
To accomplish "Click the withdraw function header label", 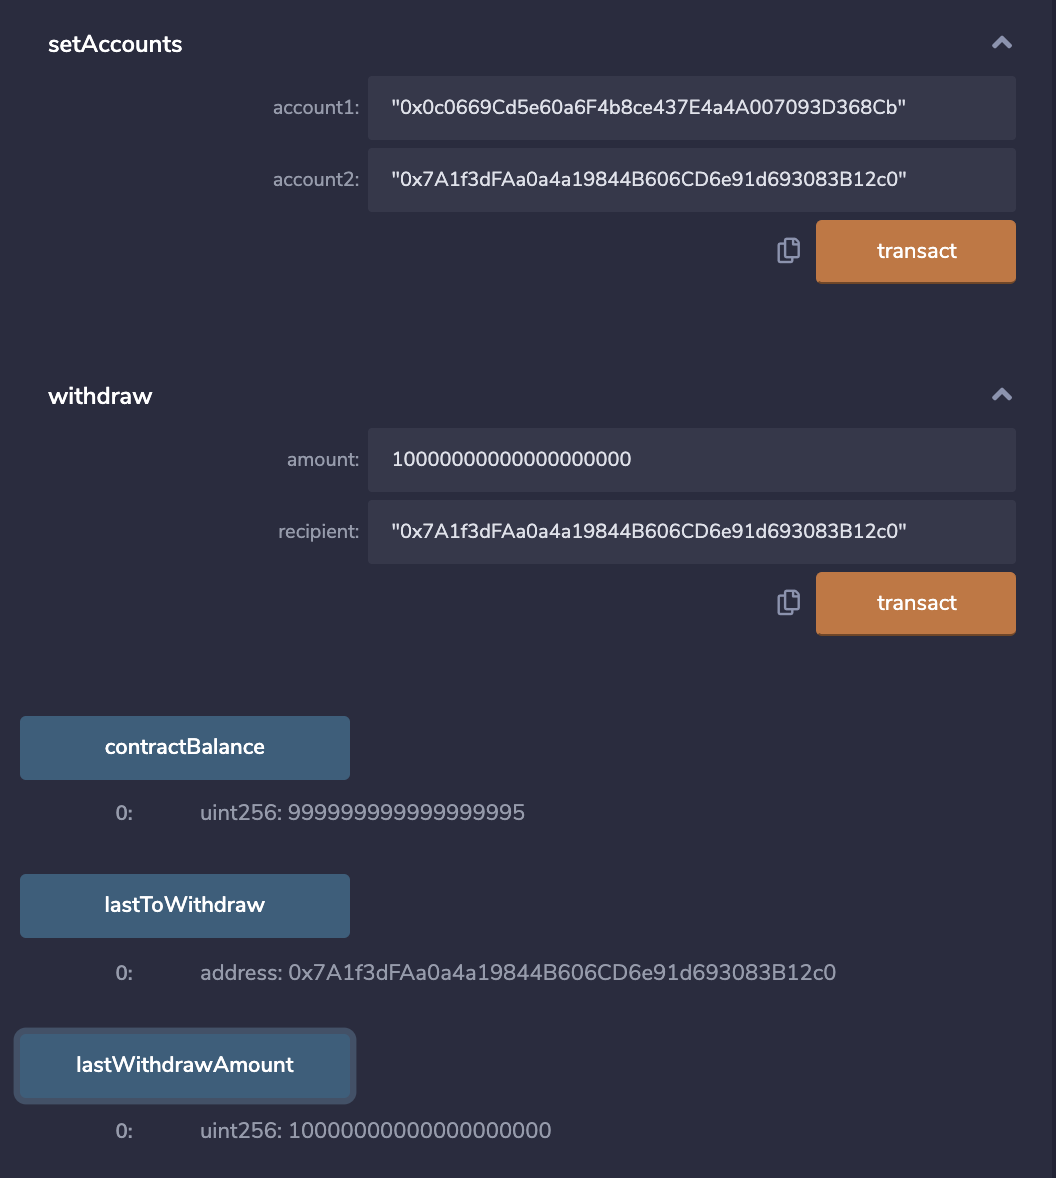I will (x=100, y=396).
